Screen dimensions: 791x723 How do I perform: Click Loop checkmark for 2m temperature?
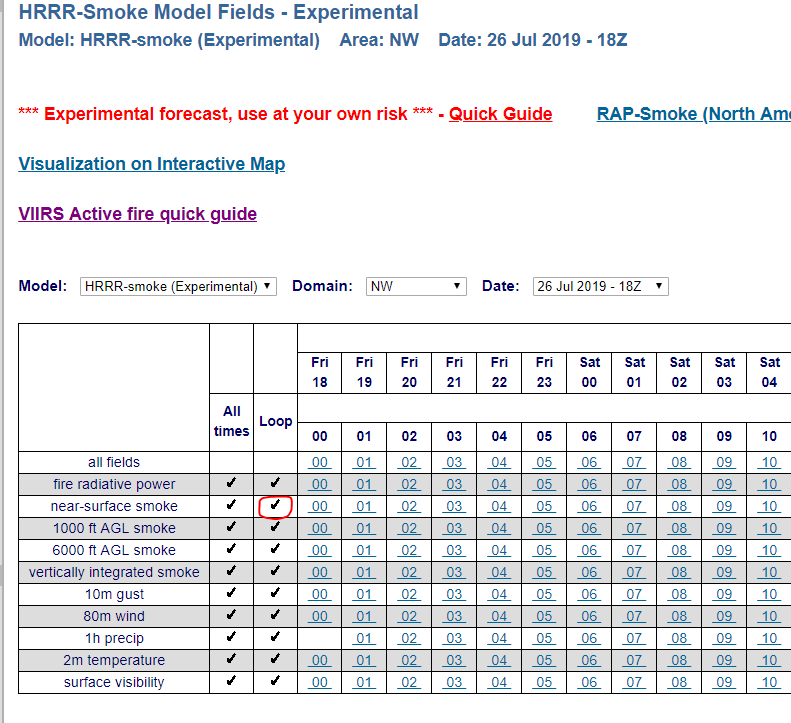[275, 660]
